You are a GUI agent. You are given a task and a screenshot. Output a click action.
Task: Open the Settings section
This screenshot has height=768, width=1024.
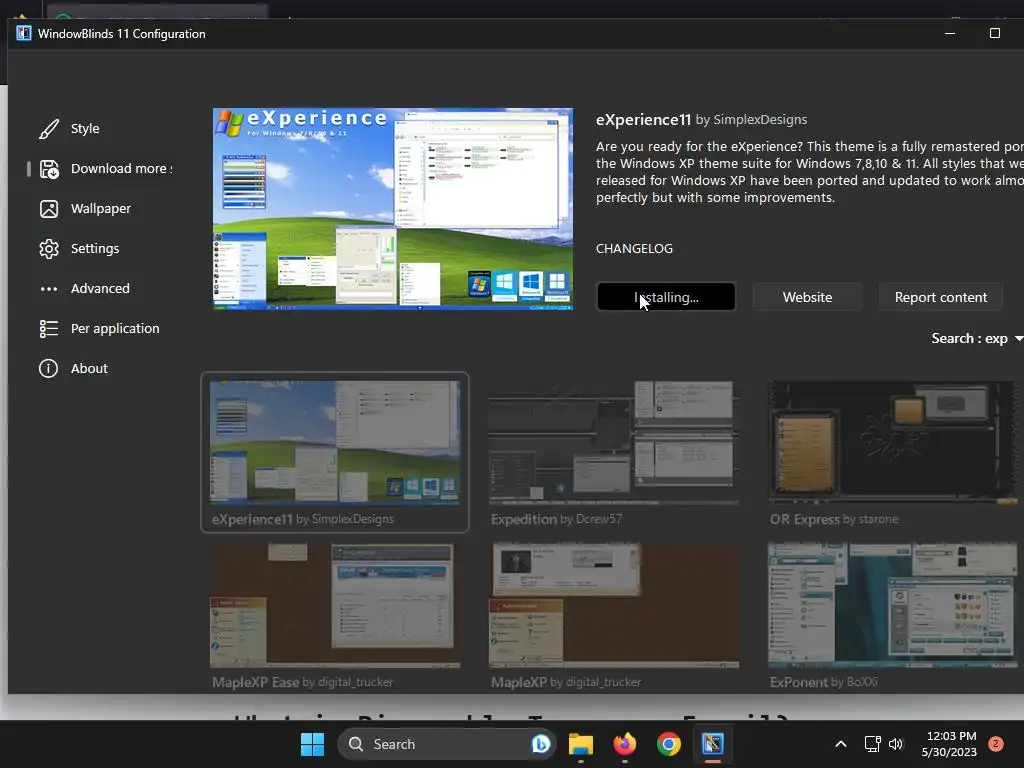click(x=95, y=248)
